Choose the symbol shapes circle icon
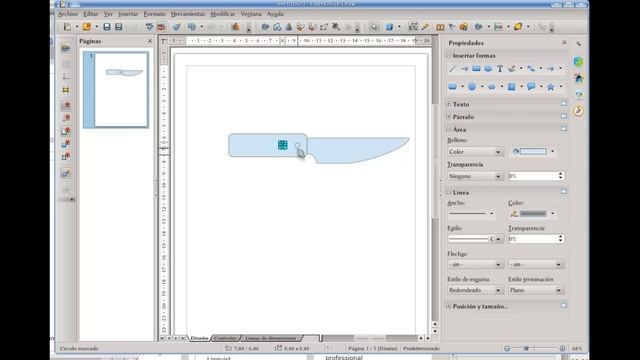This screenshot has width=640, height=360. (x=472, y=87)
